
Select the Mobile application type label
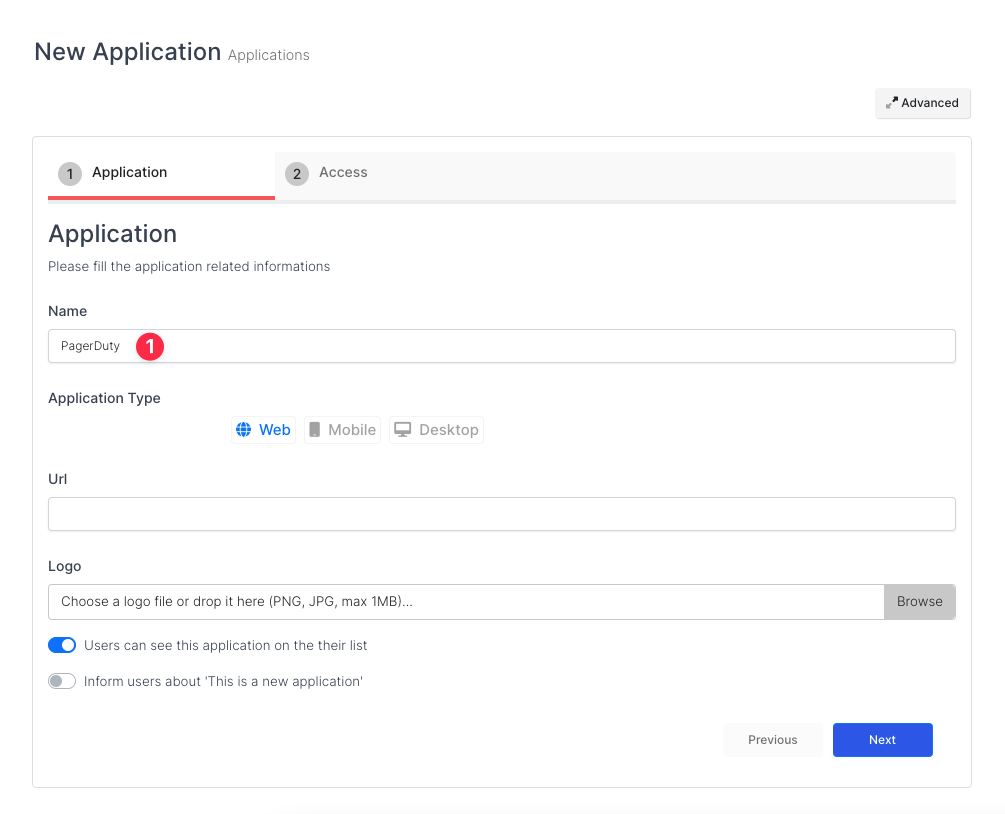(352, 430)
